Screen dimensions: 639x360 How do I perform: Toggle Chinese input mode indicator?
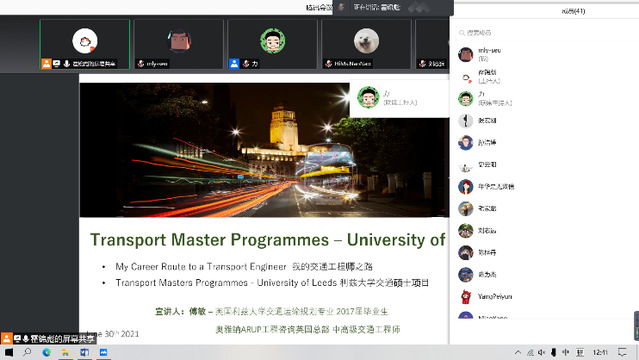(x=566, y=352)
